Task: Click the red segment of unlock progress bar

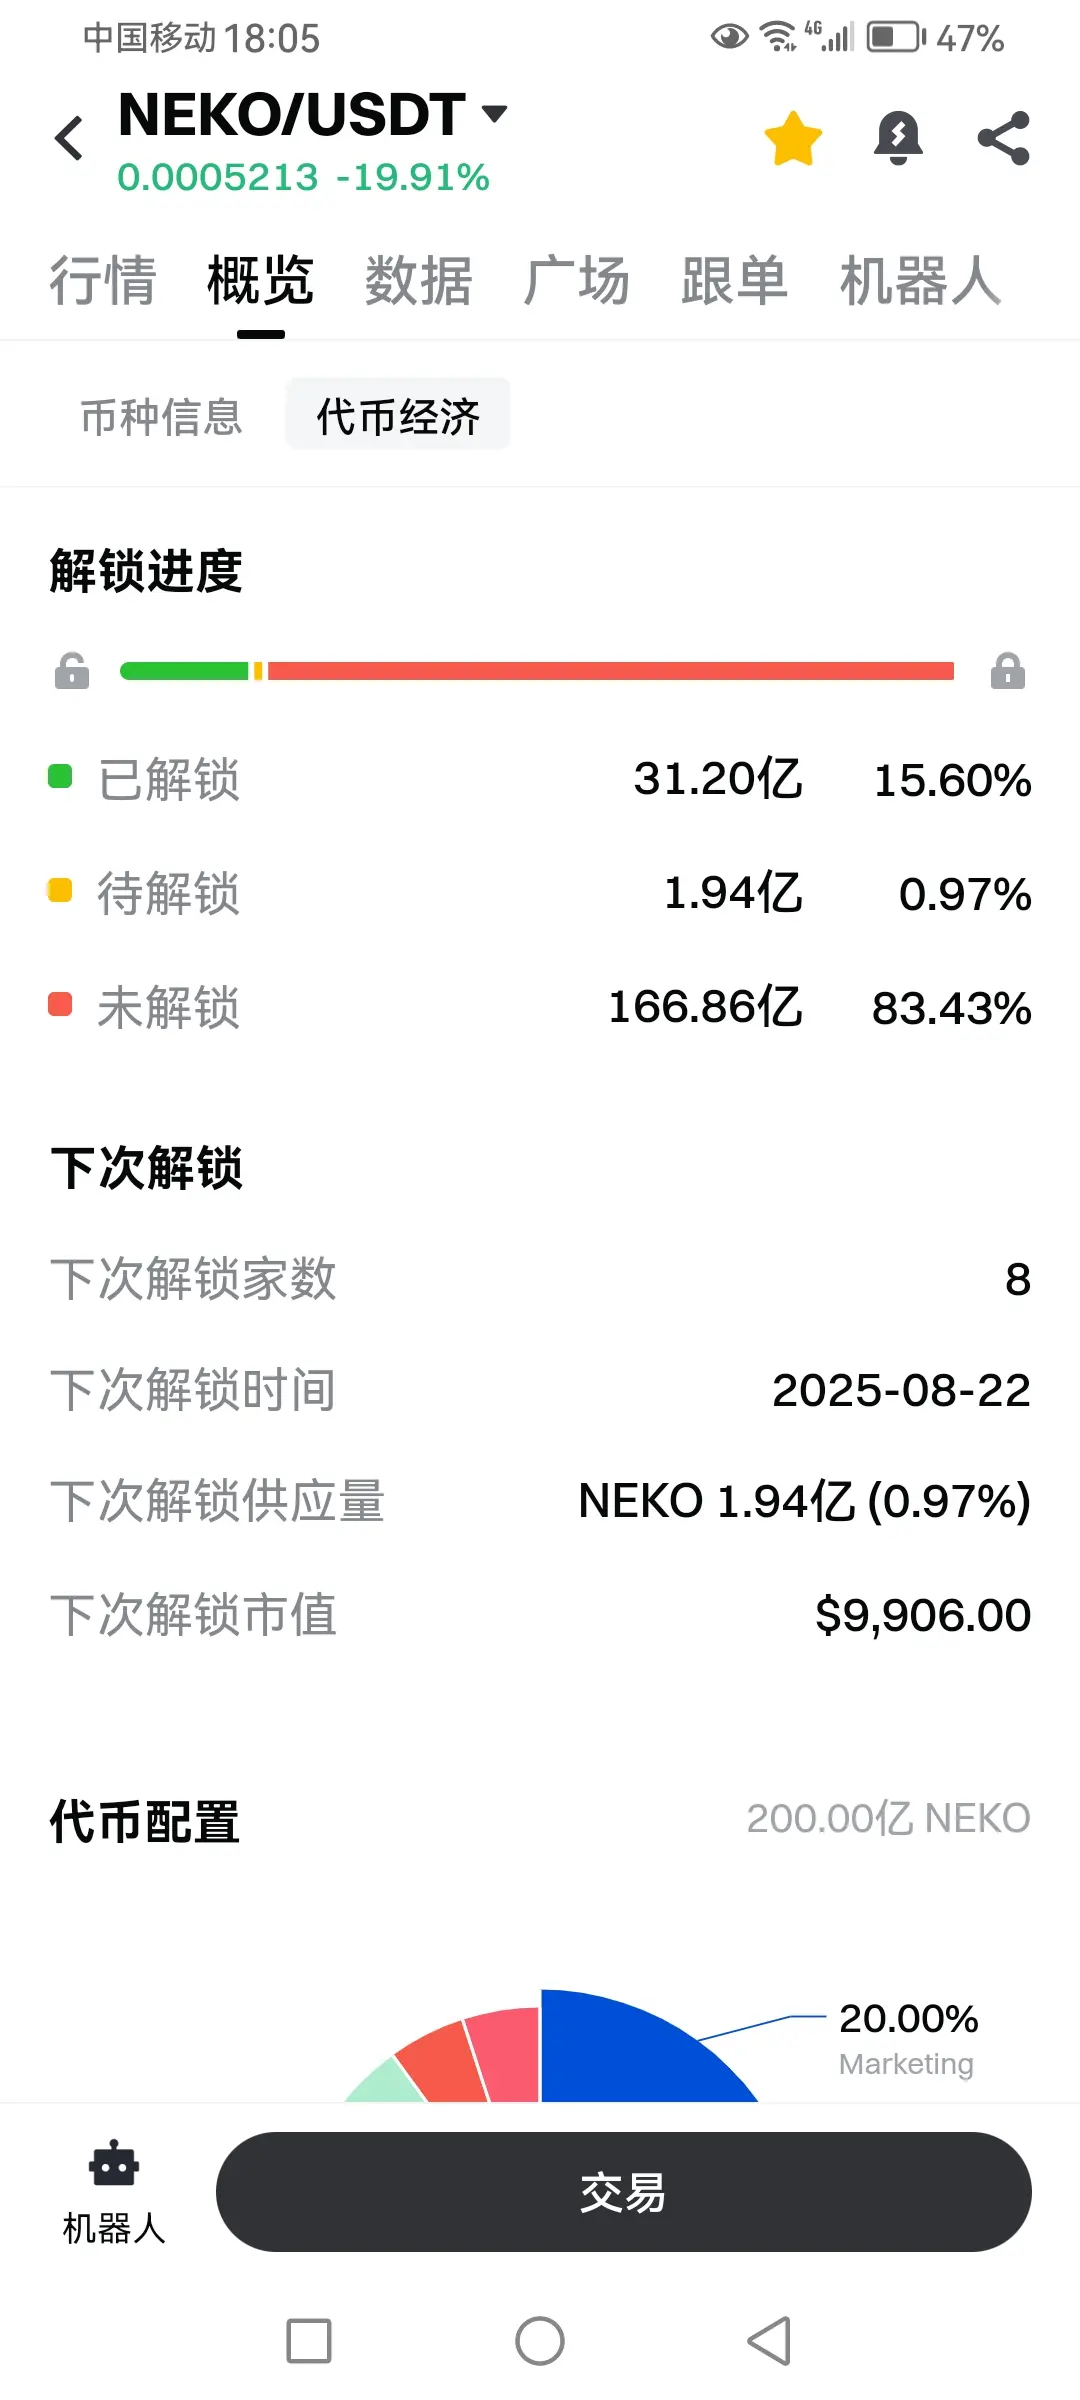Action: (610, 671)
